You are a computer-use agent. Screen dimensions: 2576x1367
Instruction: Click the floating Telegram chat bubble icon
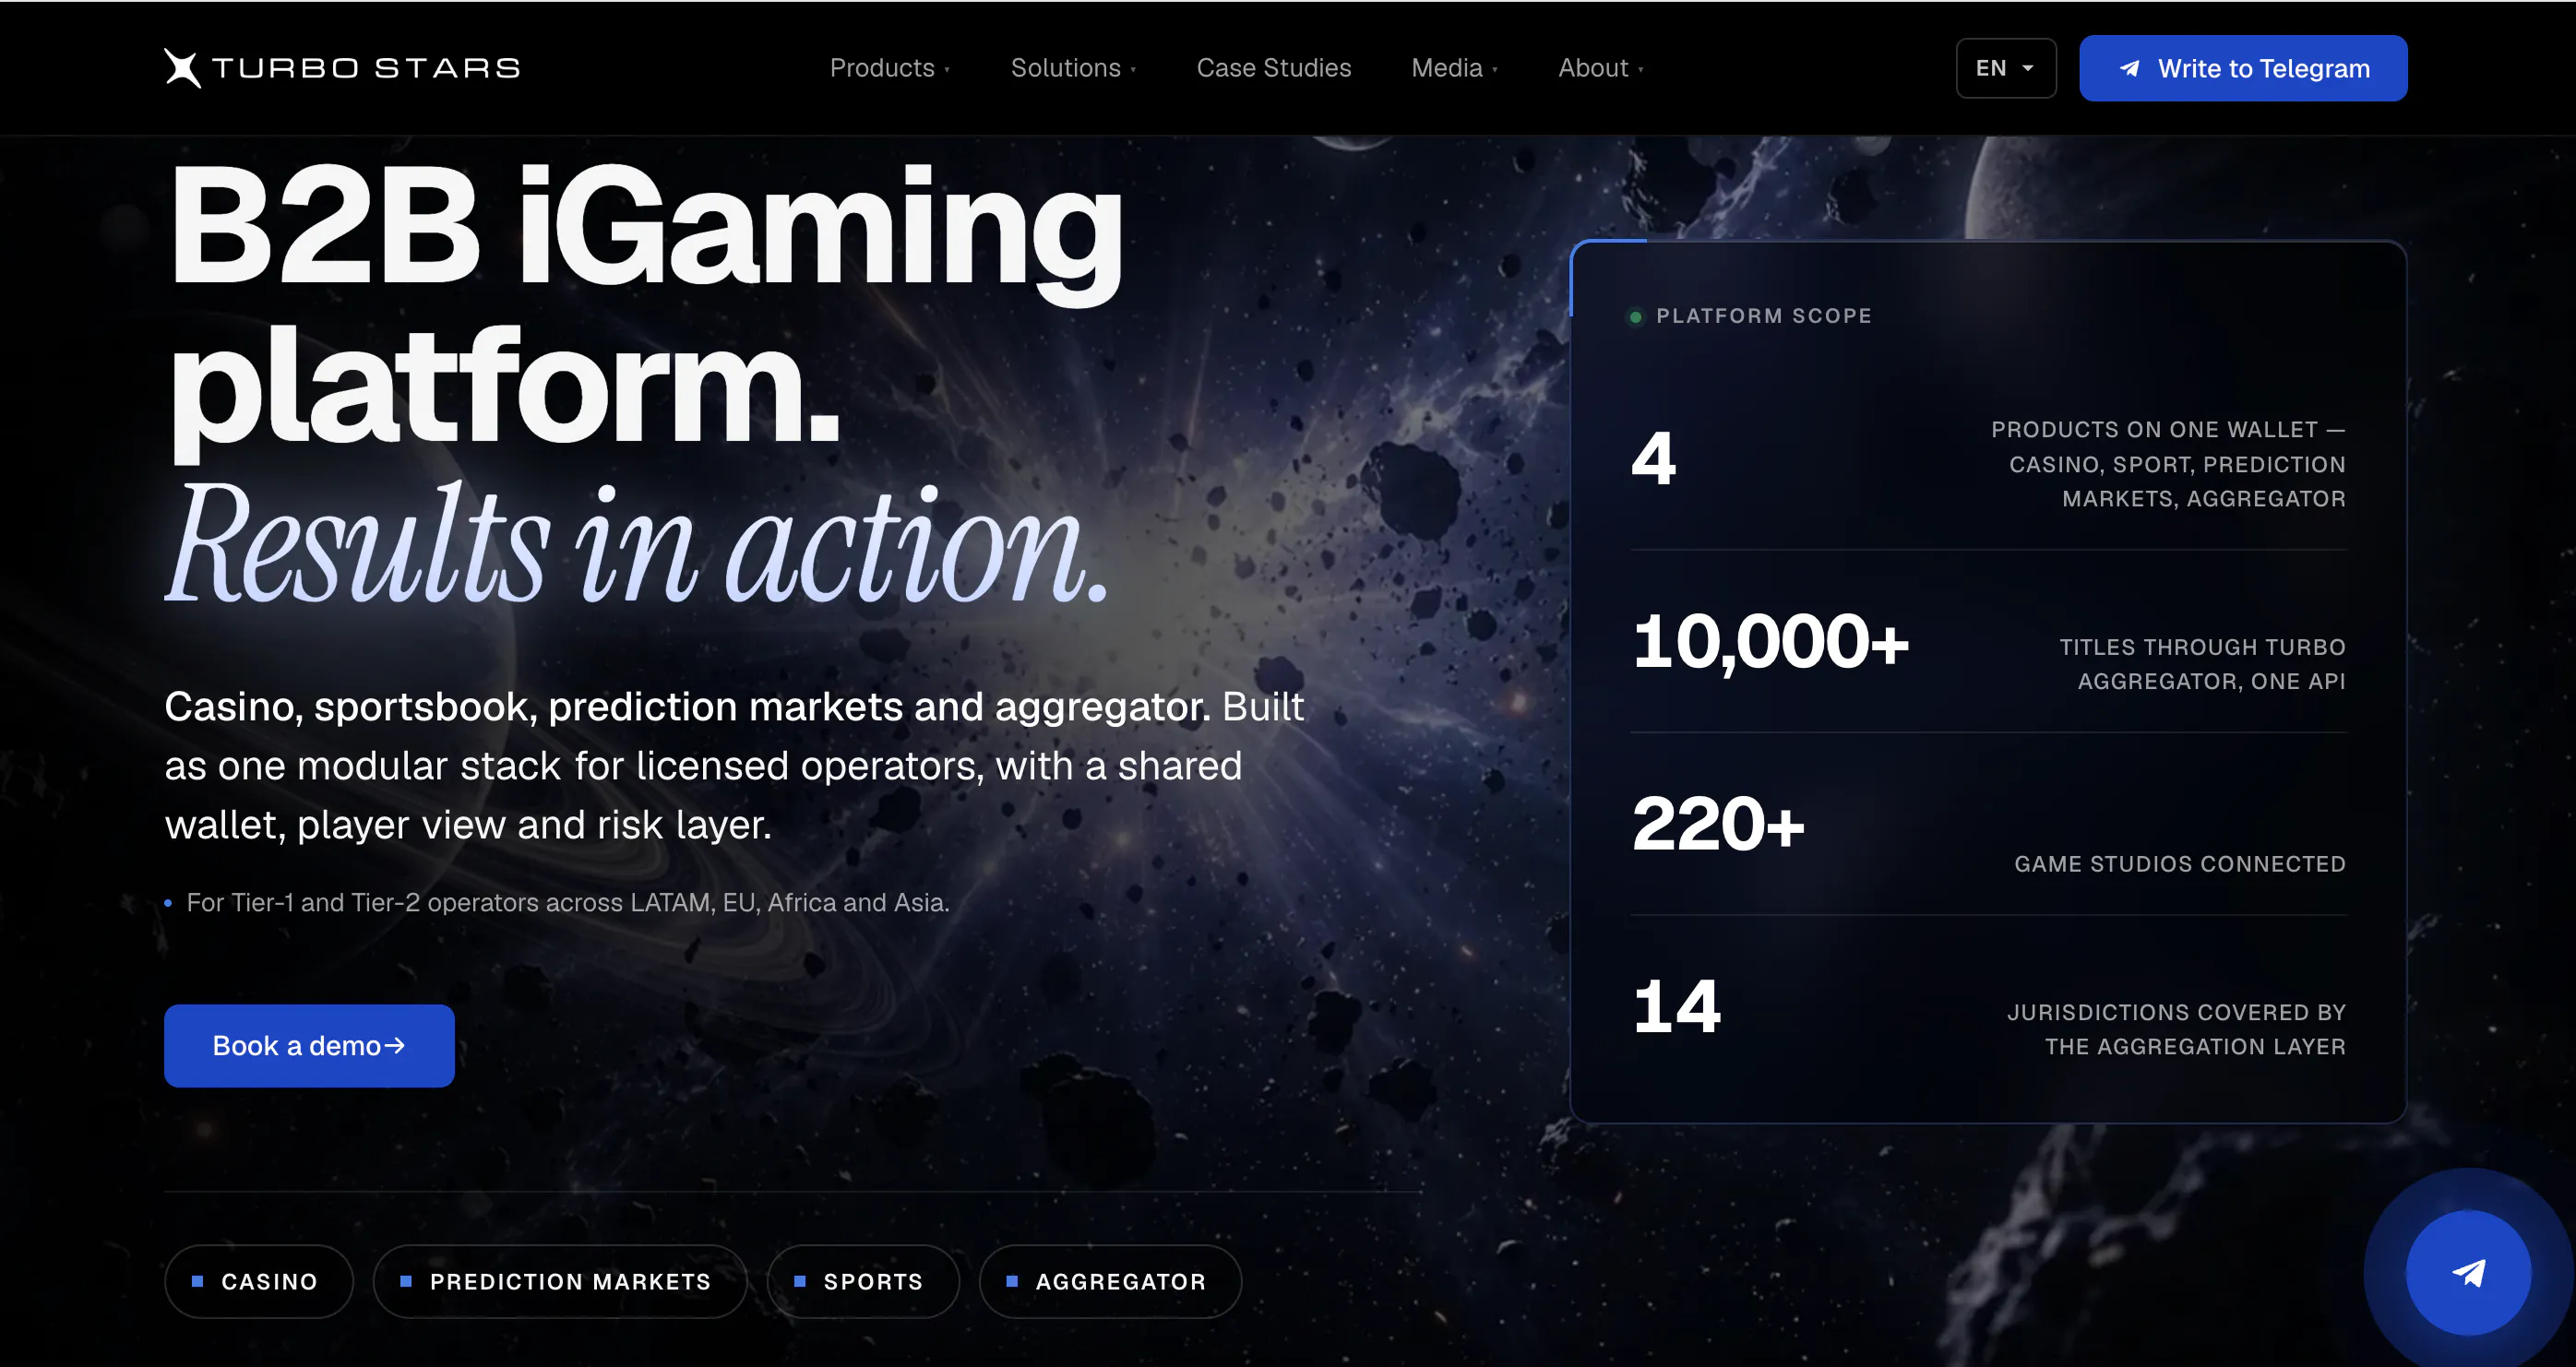tap(2468, 1272)
